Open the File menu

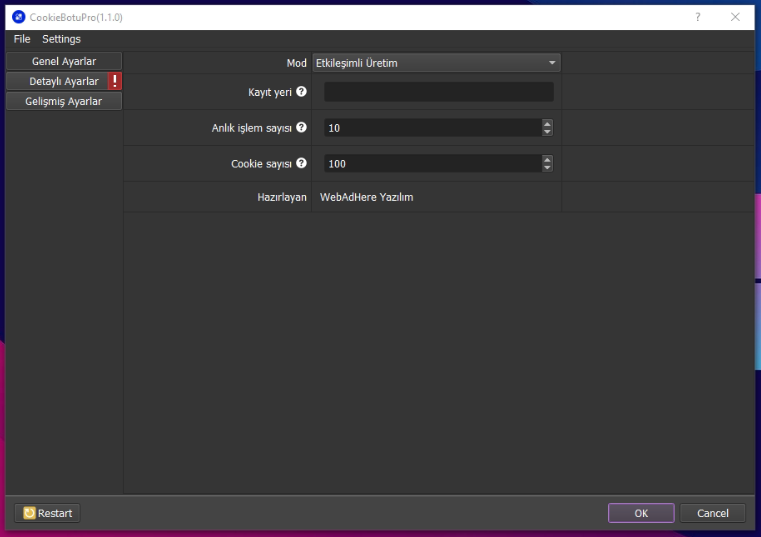(22, 39)
